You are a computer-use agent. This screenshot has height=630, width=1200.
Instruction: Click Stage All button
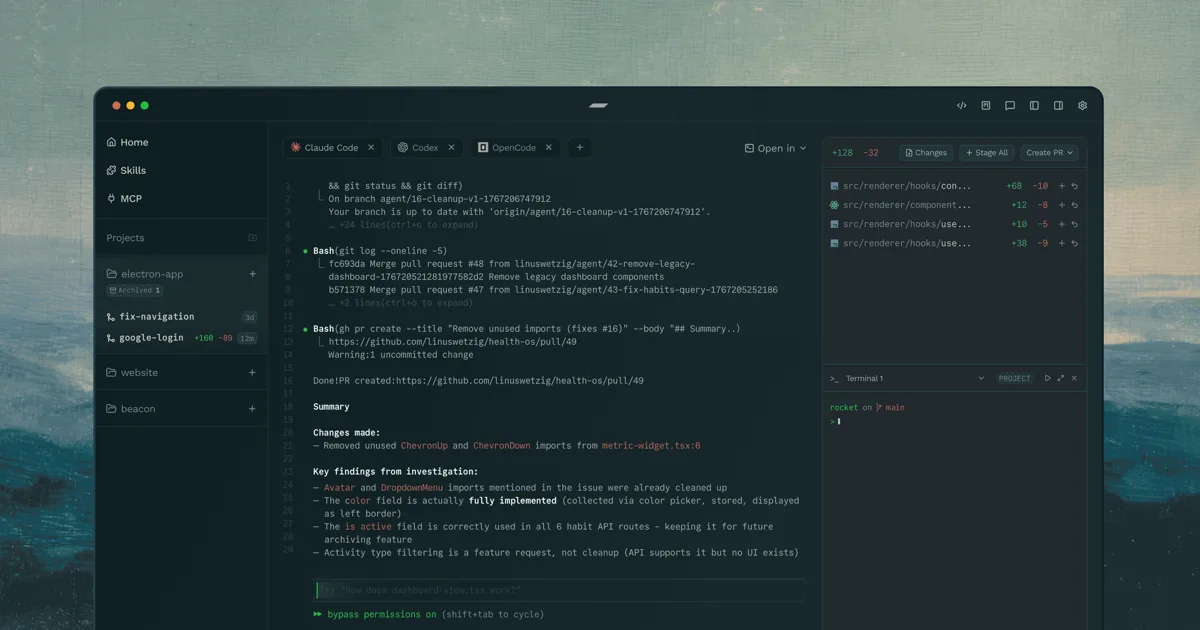tap(987, 153)
